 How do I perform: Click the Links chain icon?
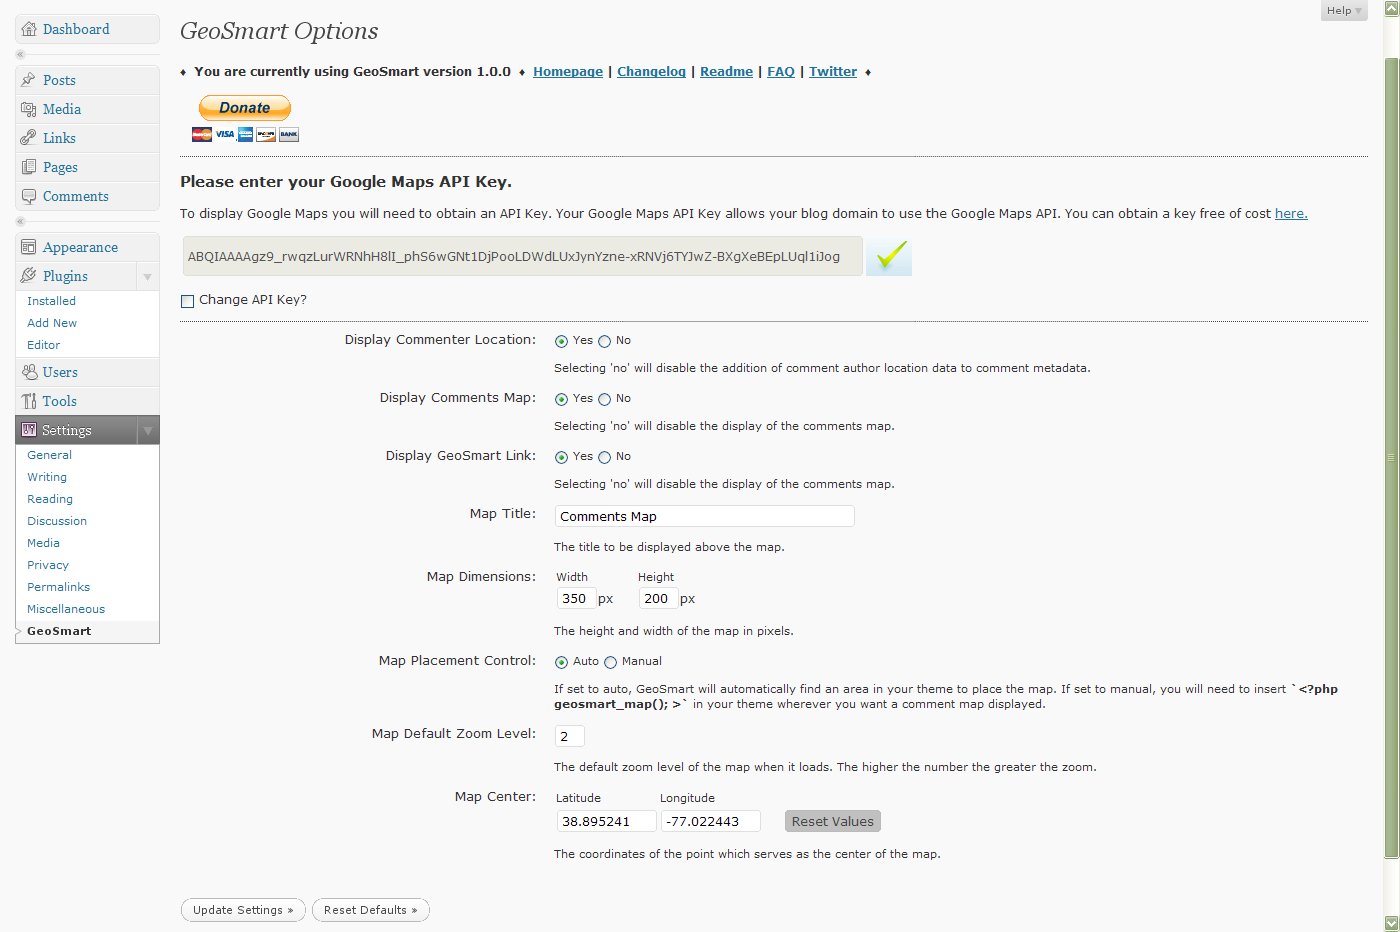(29, 138)
